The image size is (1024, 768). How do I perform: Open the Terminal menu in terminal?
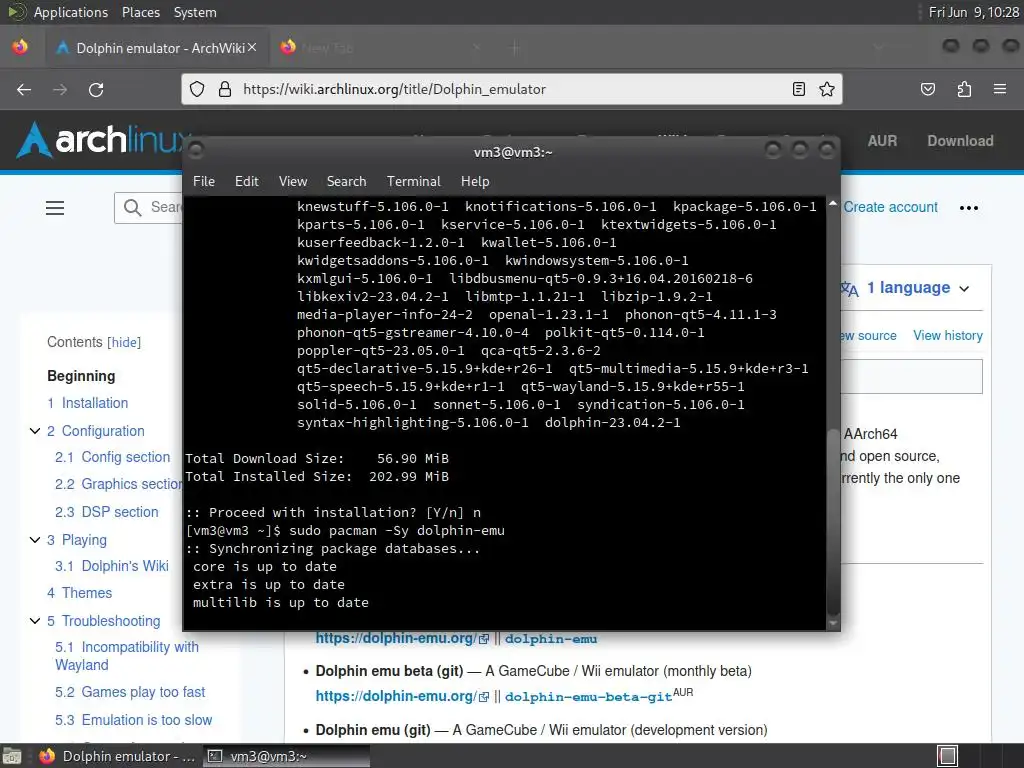click(413, 182)
